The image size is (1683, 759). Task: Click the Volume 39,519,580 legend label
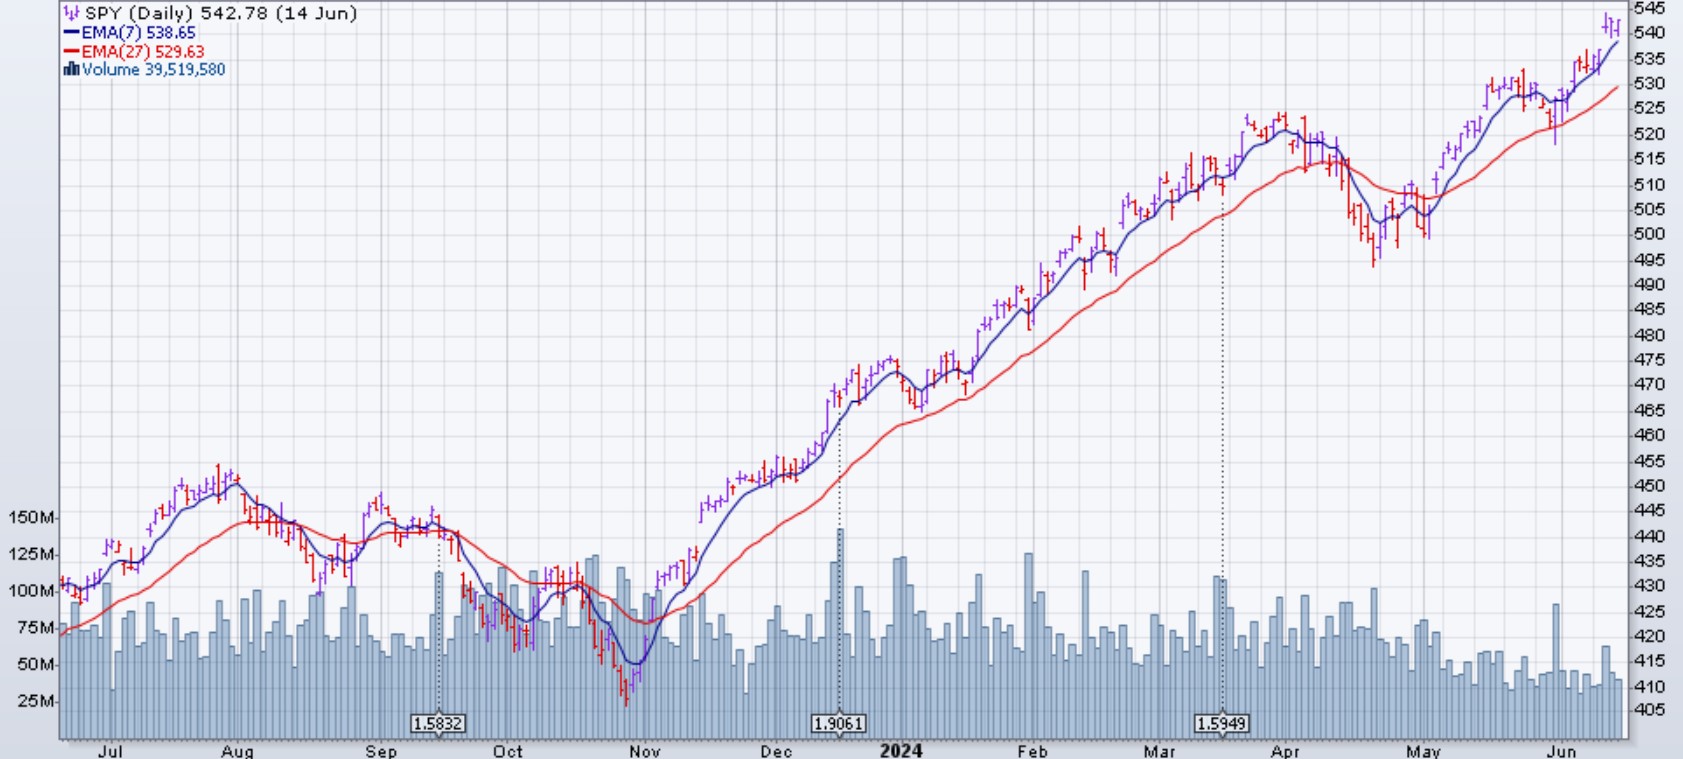(153, 70)
